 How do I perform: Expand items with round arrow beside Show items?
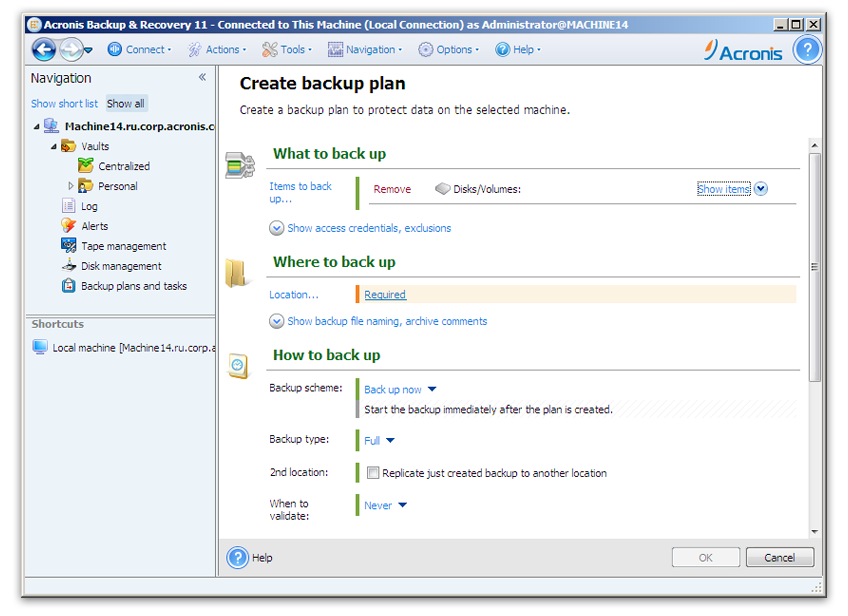pos(761,189)
